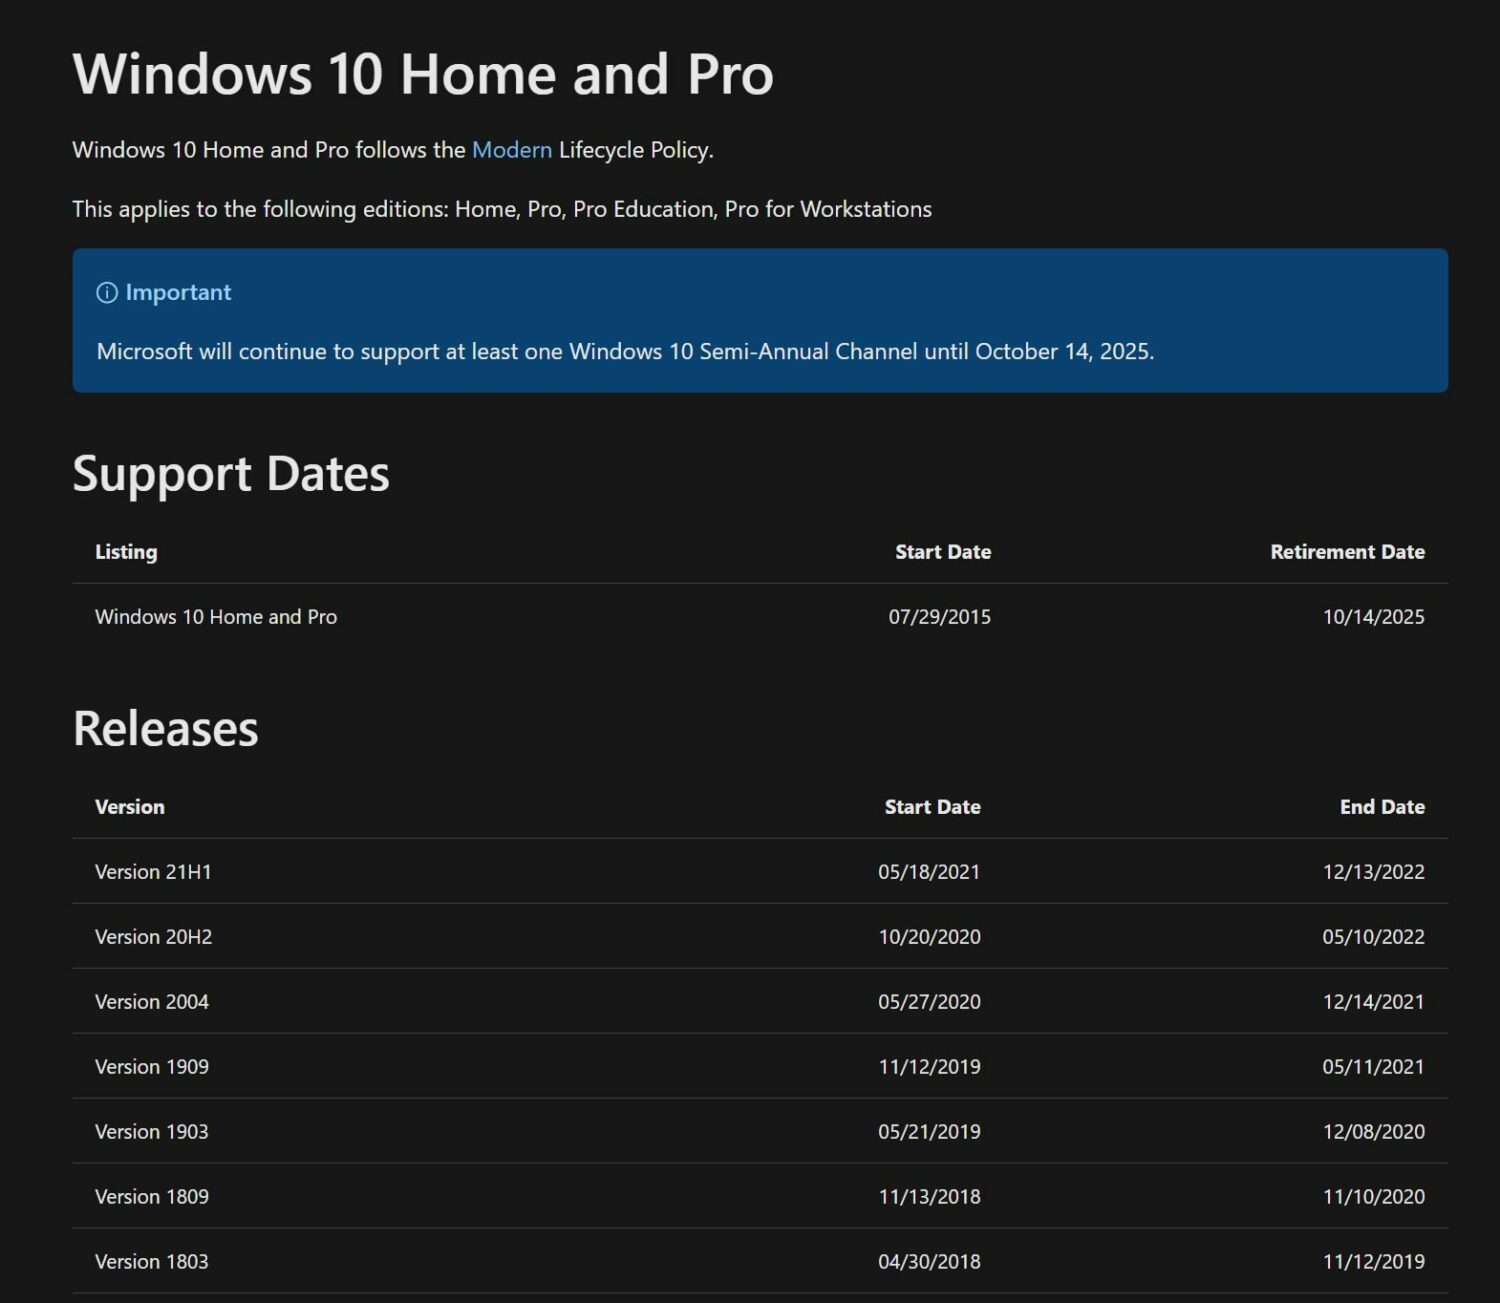
Task: Select the 'Version 1803' row label
Action: click(x=152, y=1262)
